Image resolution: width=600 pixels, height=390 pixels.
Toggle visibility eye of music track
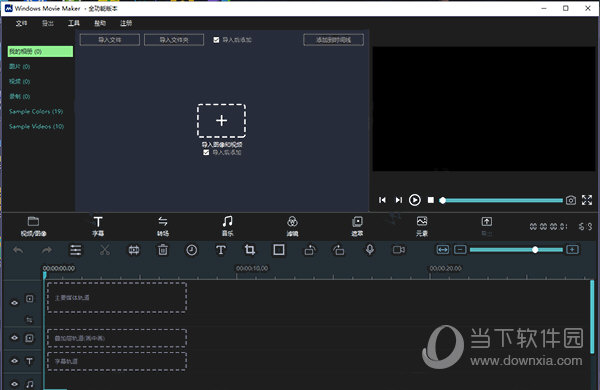pos(15,384)
